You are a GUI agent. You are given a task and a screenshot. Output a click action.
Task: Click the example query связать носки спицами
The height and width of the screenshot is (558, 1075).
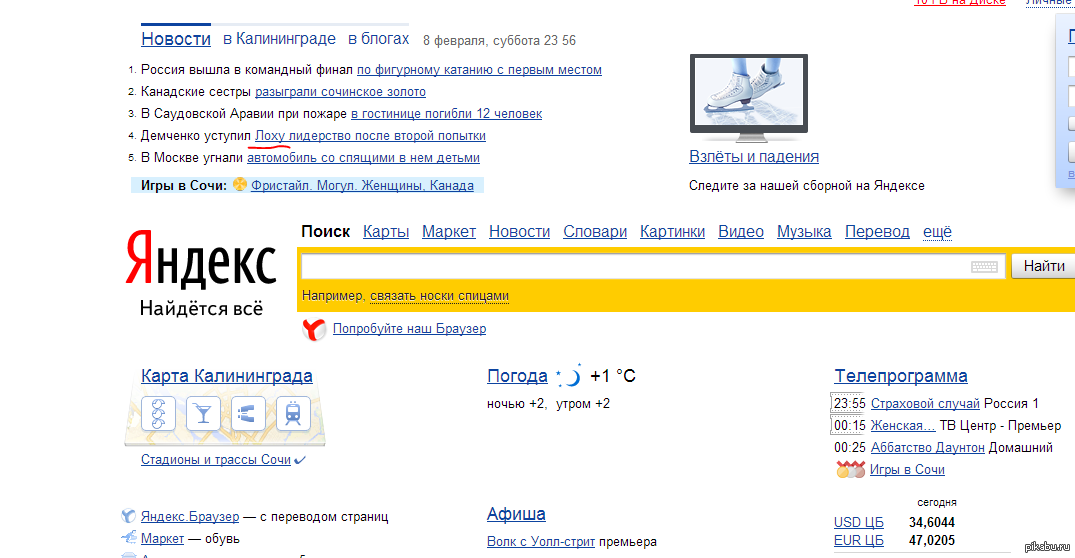tap(439, 296)
